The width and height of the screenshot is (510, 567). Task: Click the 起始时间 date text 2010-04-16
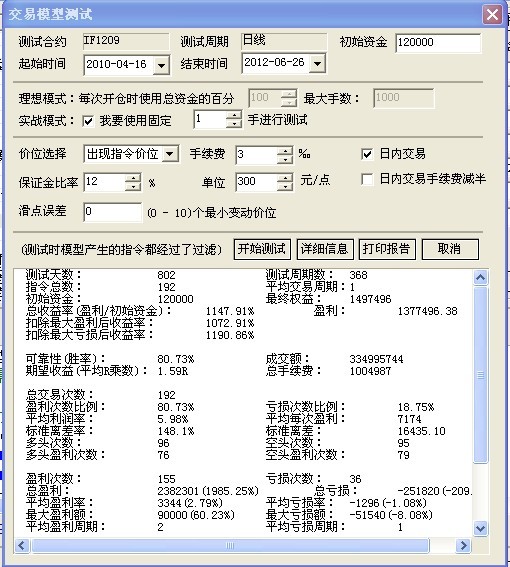click(116, 64)
